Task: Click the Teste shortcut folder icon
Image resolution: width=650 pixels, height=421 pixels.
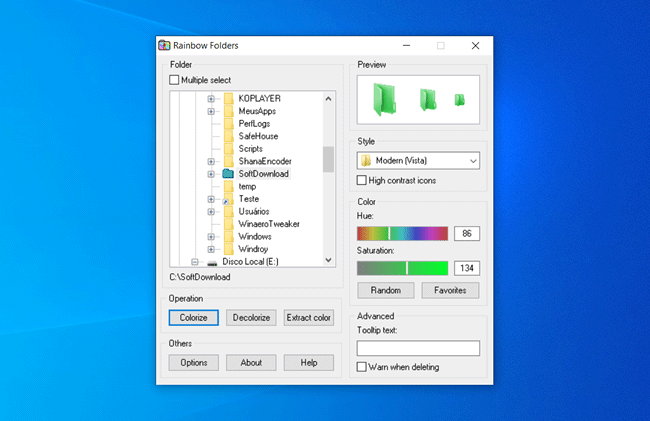Action: [228, 199]
